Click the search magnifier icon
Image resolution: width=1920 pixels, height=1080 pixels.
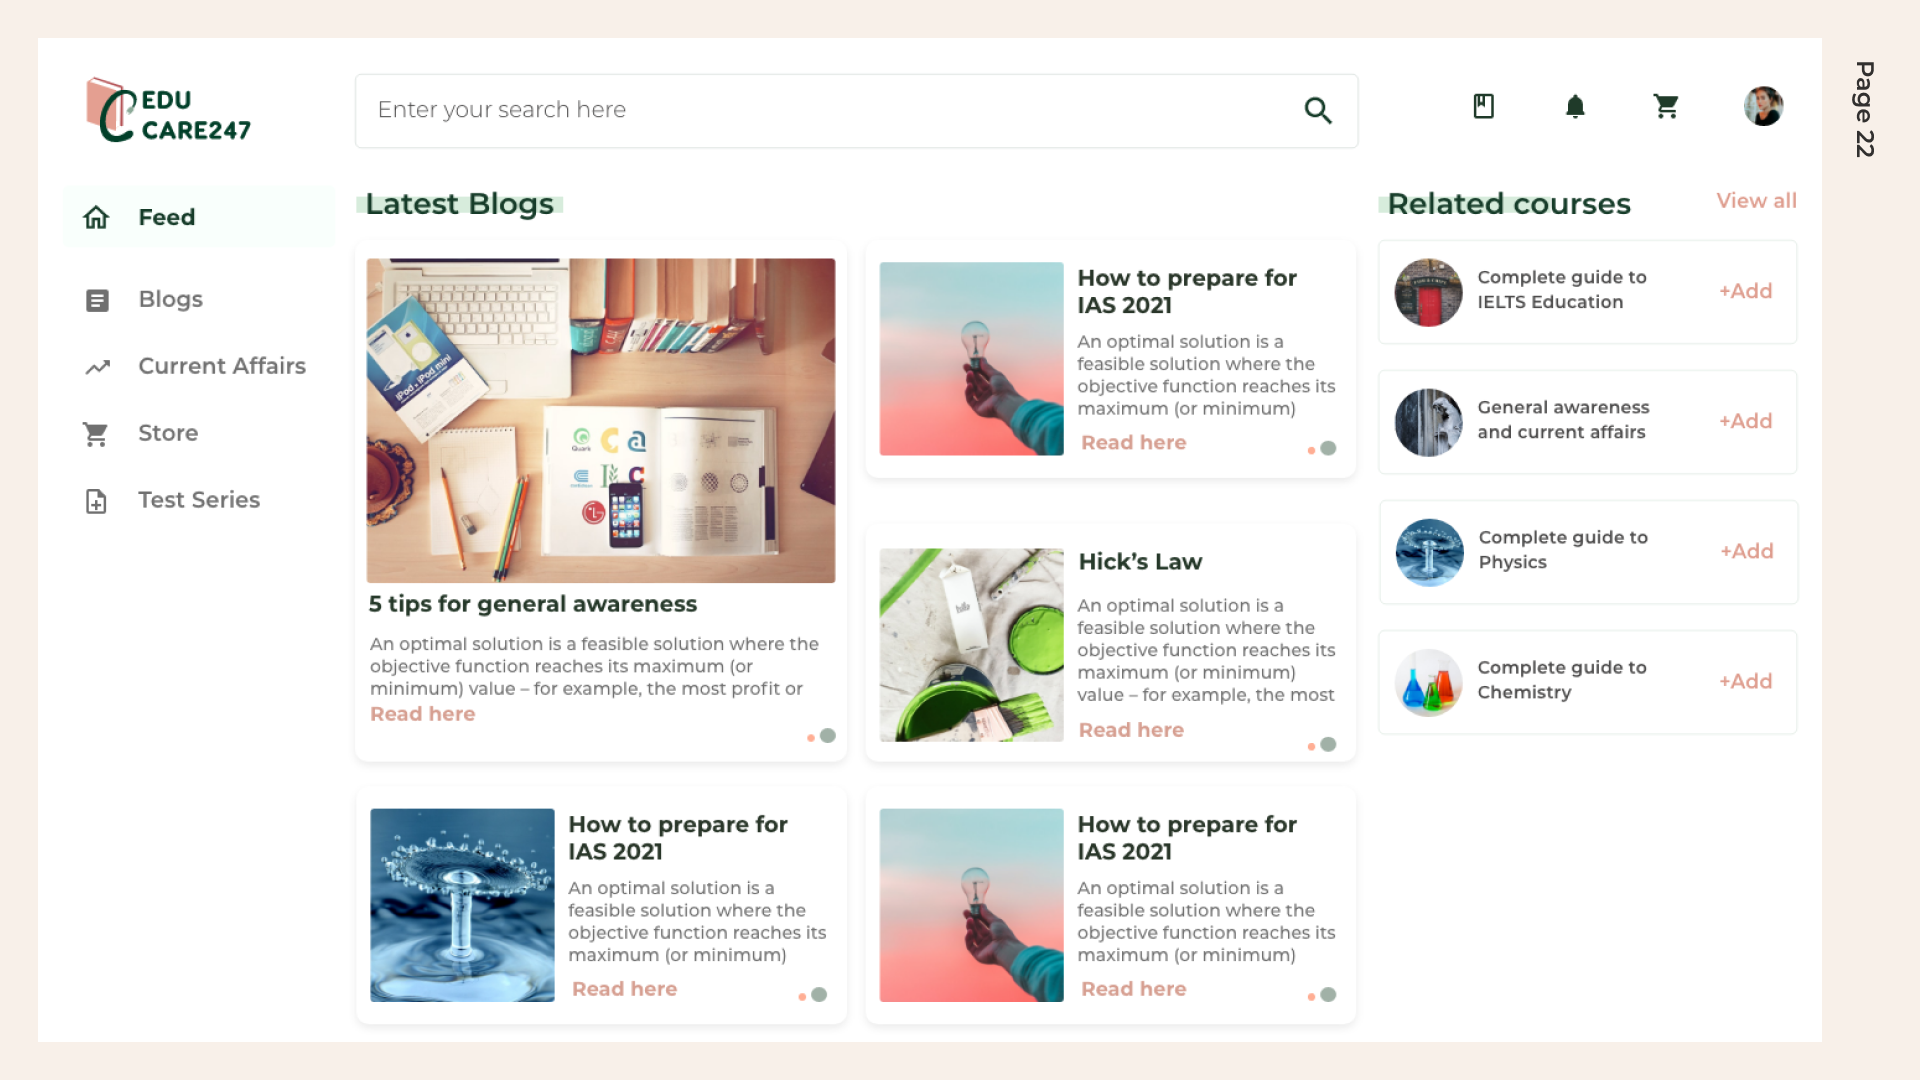point(1318,110)
